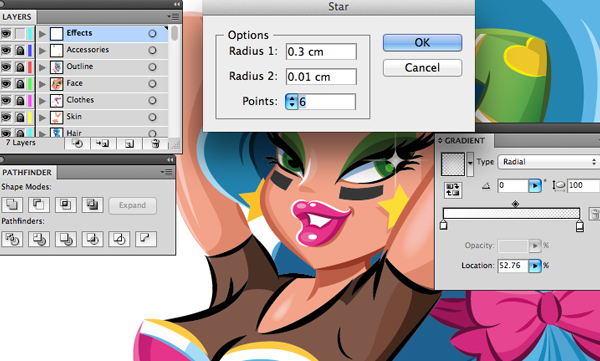Click the Unite shape mode icon

(12, 205)
